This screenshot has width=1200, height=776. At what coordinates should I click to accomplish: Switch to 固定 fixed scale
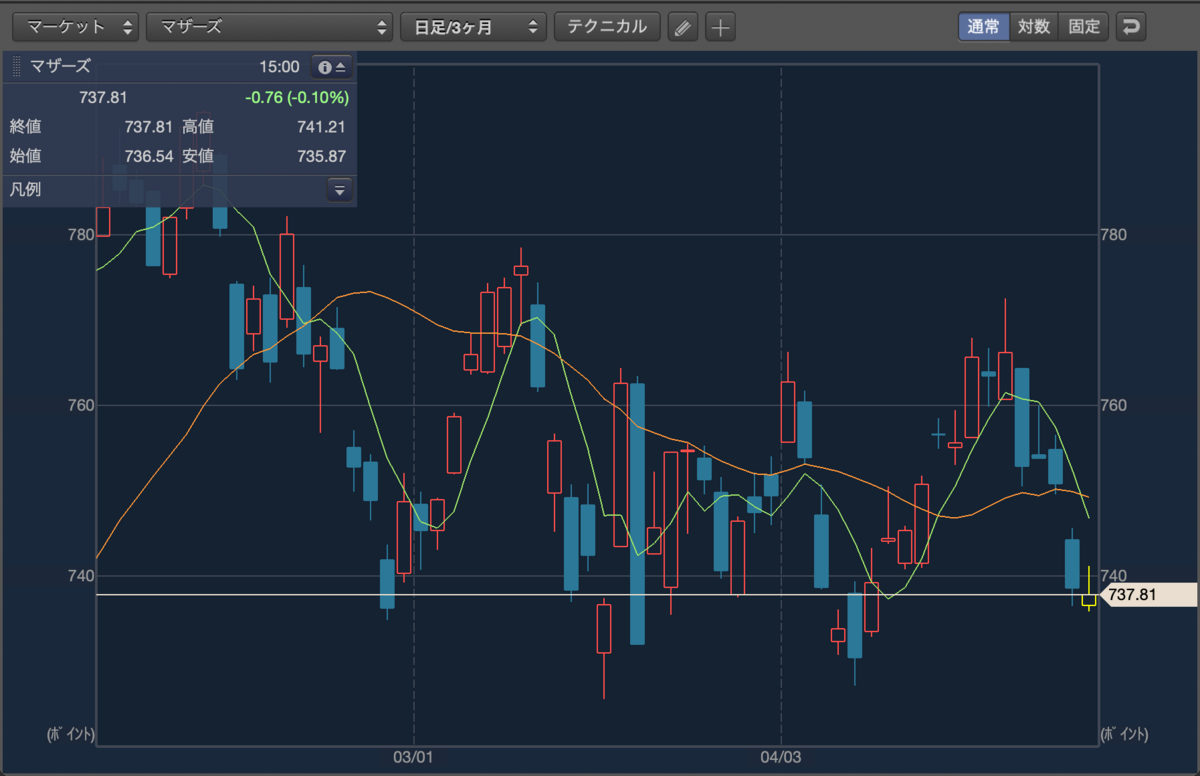coord(1083,27)
